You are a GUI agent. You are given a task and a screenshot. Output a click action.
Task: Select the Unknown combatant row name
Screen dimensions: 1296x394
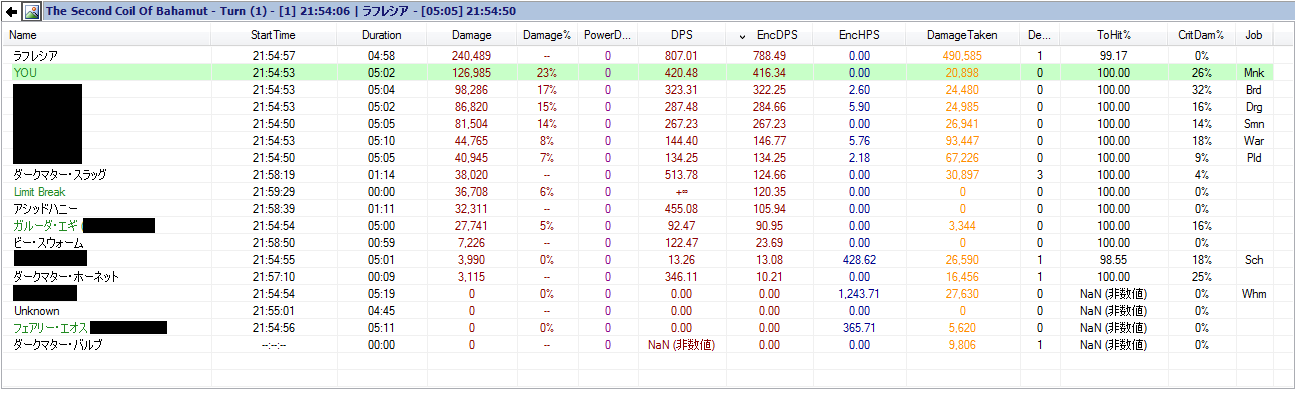pyautogui.click(x=37, y=311)
